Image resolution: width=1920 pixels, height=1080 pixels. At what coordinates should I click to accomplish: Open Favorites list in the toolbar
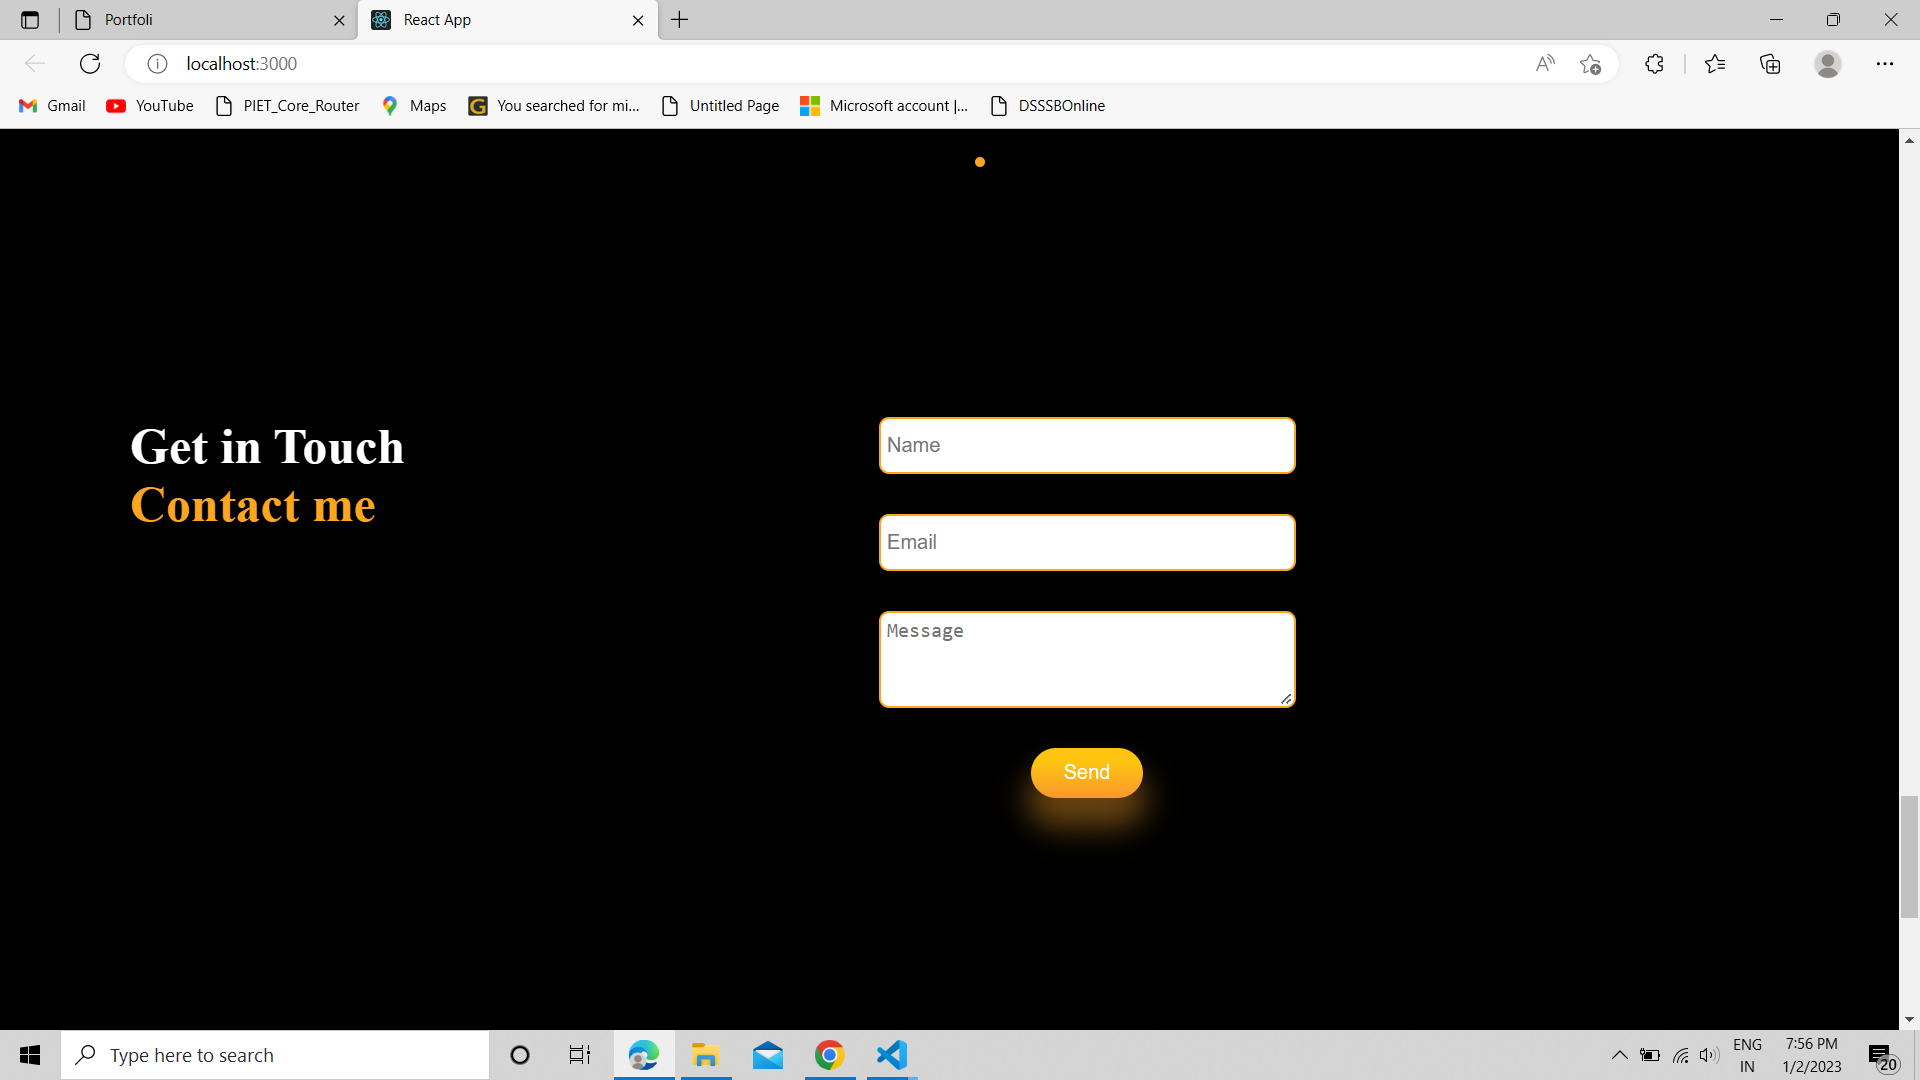1716,63
